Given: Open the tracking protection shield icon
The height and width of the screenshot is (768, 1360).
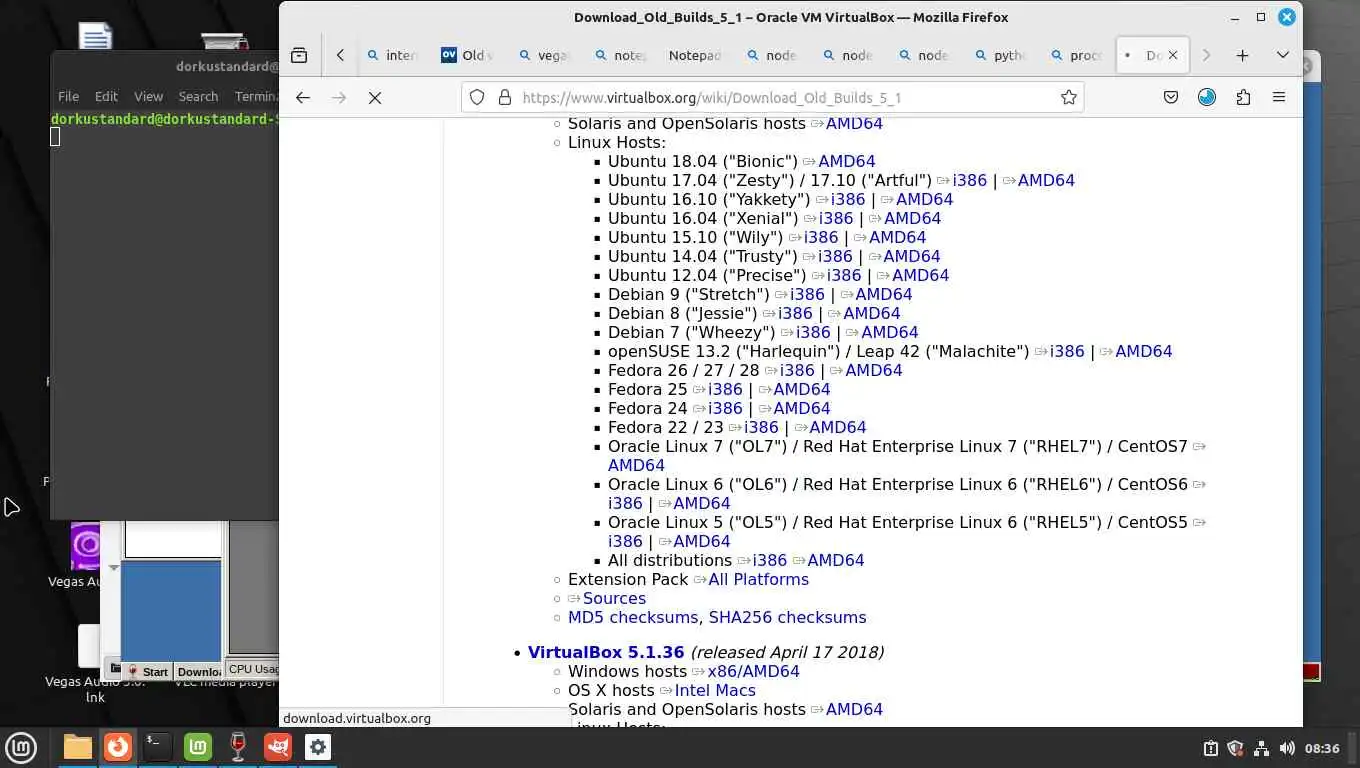Looking at the screenshot, I should (x=477, y=97).
